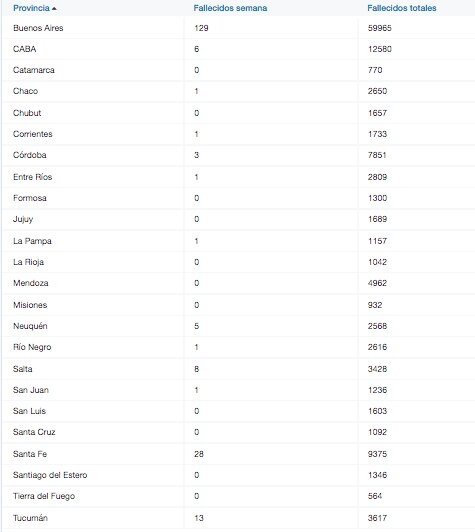Viewport: 475px width, 532px height.
Task: Click the CABA province cell
Action: [24, 49]
